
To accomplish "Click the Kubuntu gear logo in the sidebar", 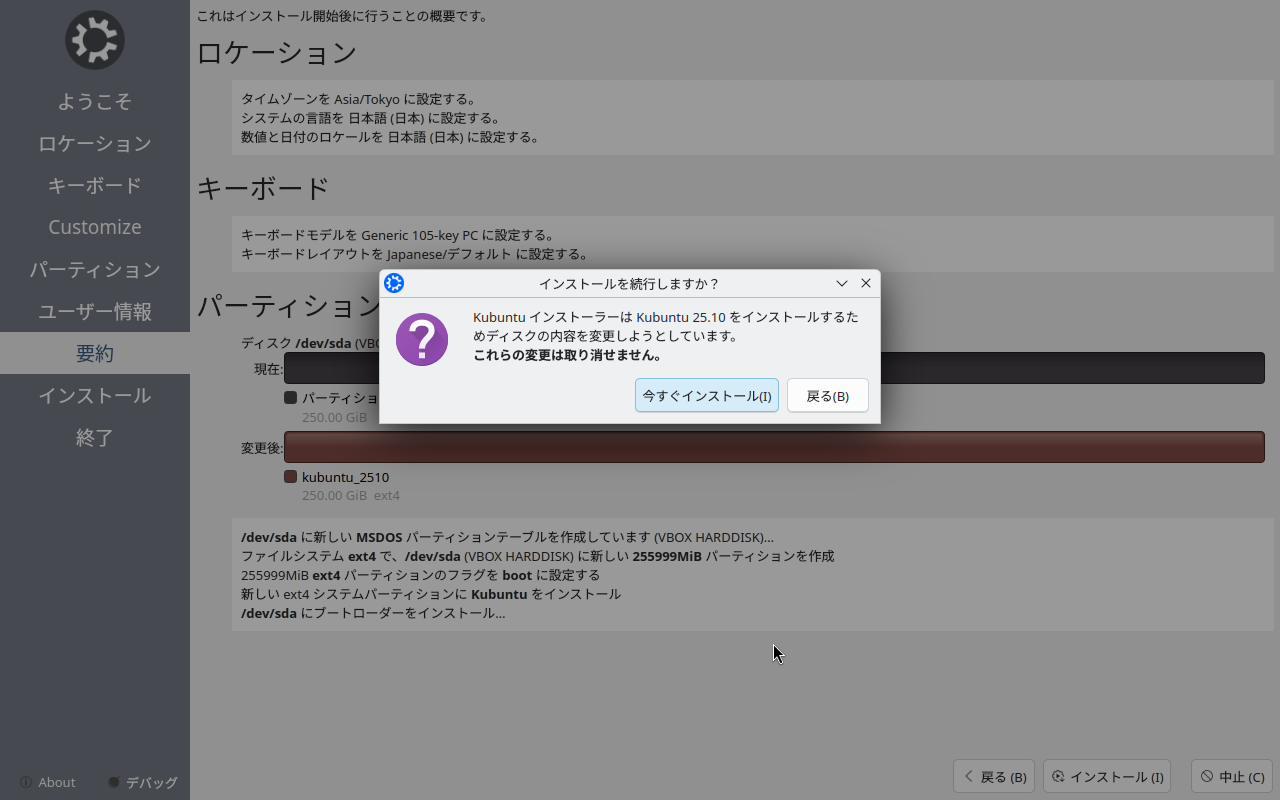I will (x=95, y=40).
